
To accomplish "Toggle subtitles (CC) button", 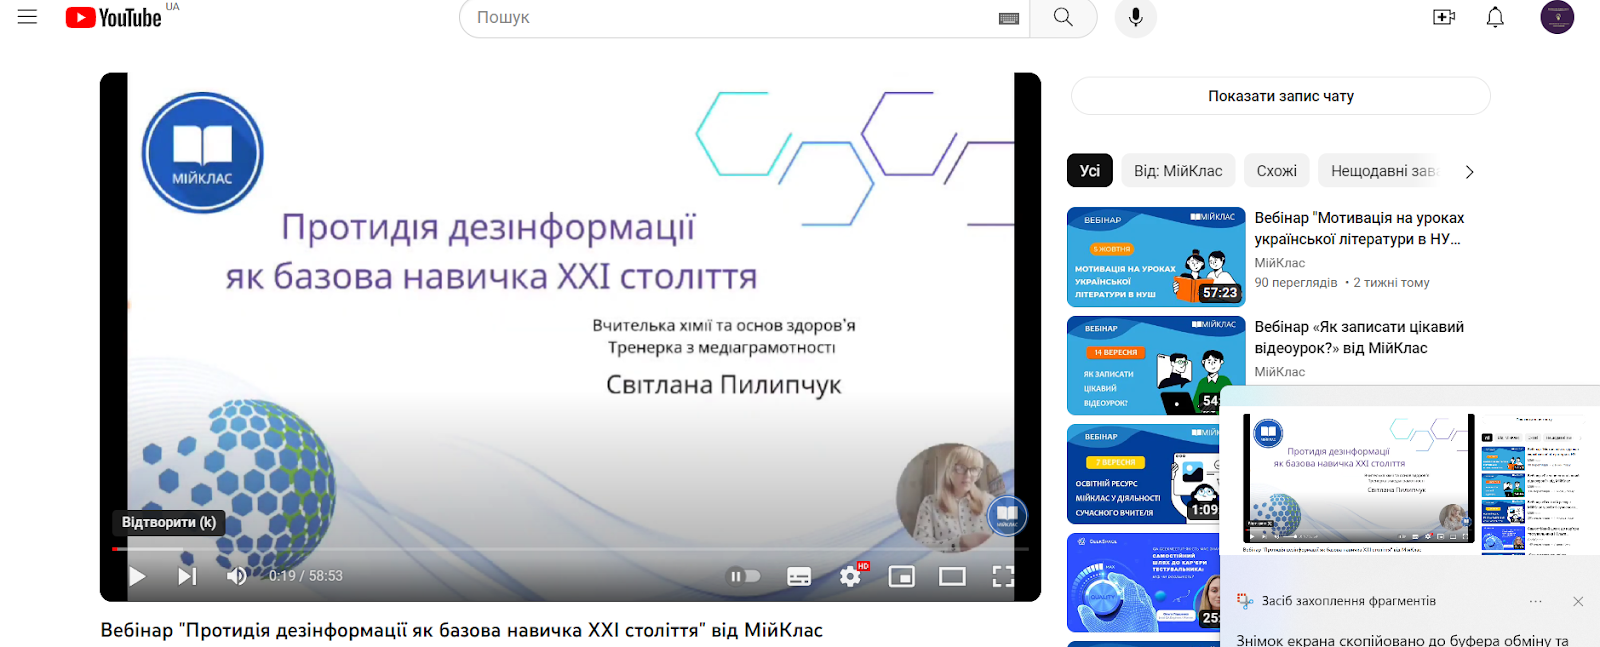I will [799, 576].
